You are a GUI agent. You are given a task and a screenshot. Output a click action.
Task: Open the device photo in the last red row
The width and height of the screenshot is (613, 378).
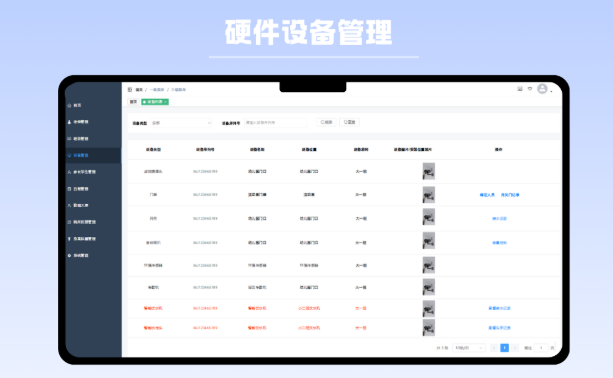428,328
